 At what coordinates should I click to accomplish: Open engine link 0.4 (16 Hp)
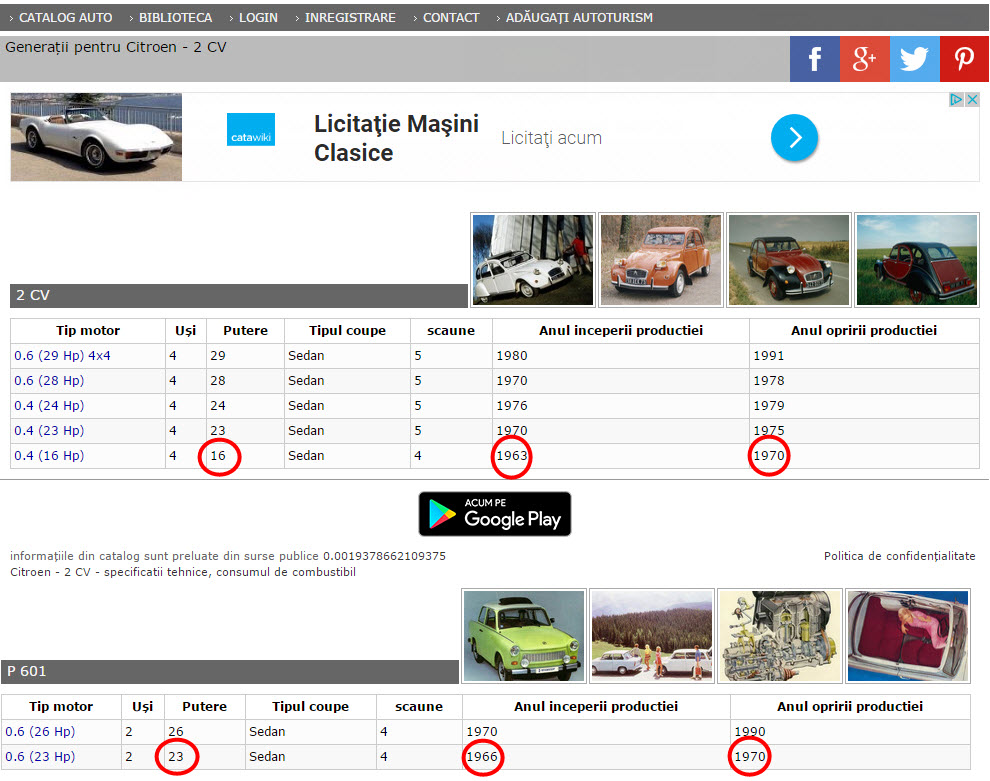click(x=49, y=455)
